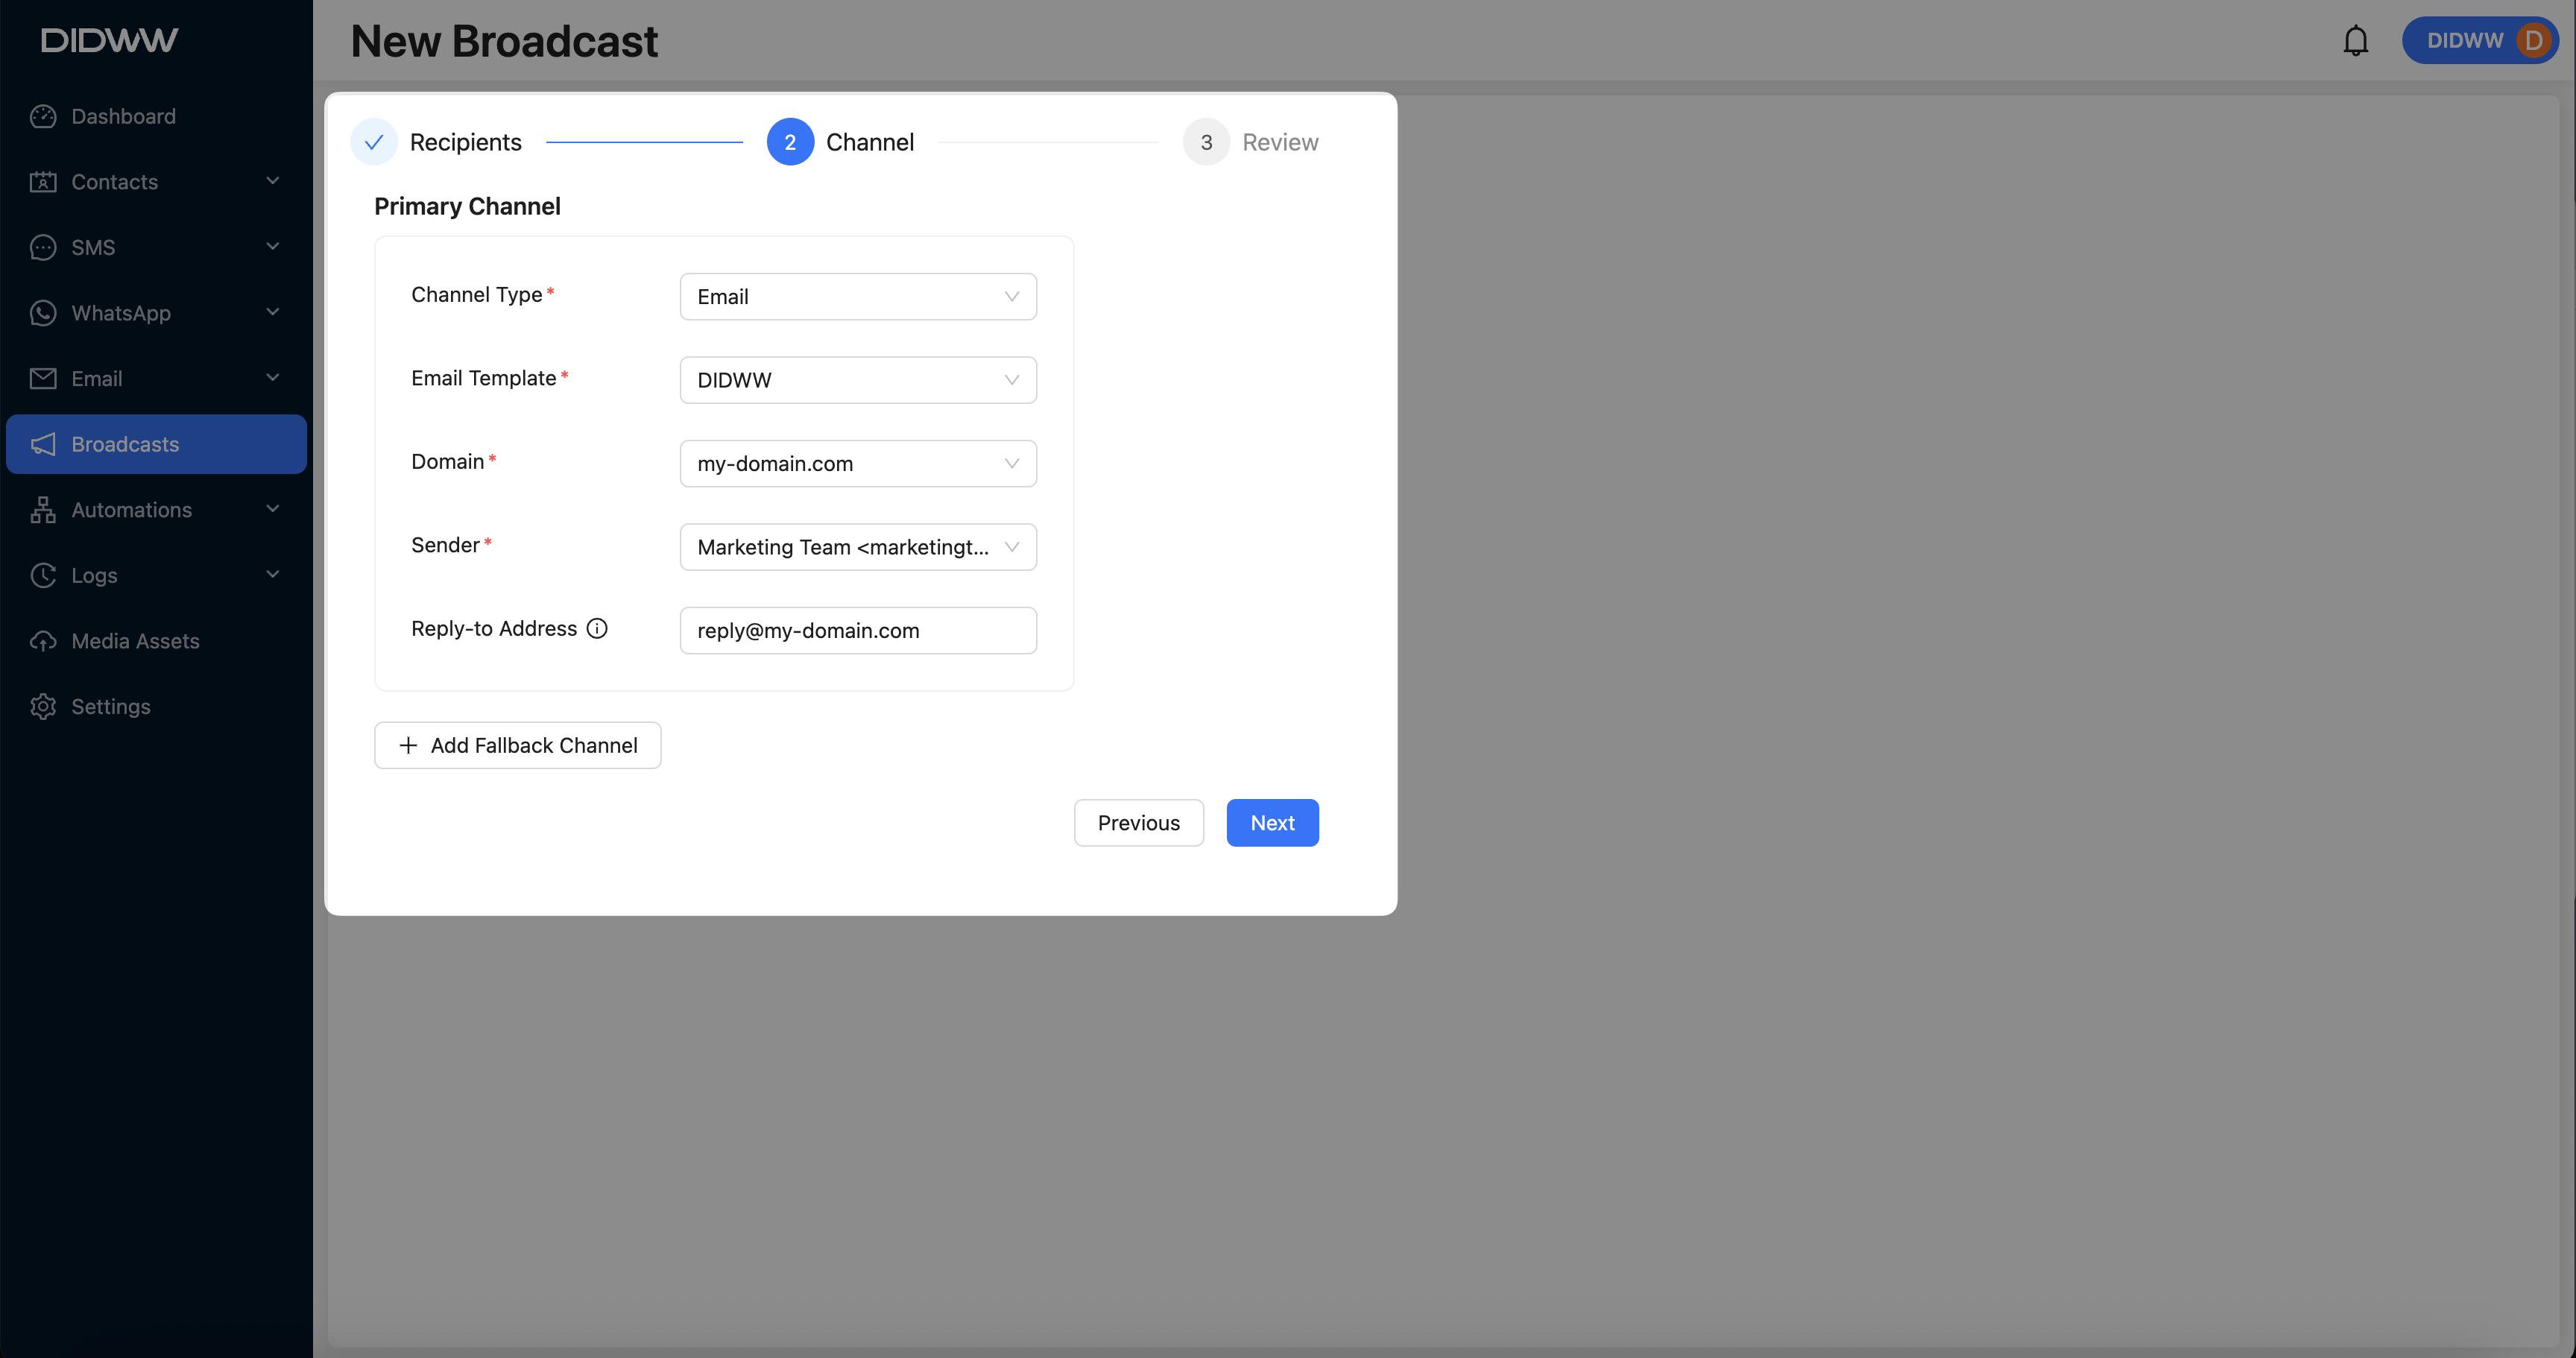2576x1358 pixels.
Task: Open the Email Template dropdown
Action: (x=857, y=380)
